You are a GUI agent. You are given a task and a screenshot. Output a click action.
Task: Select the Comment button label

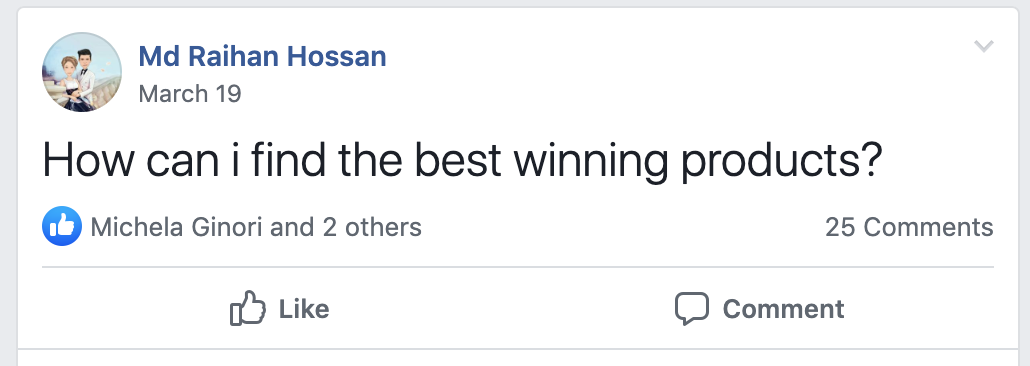pos(783,309)
